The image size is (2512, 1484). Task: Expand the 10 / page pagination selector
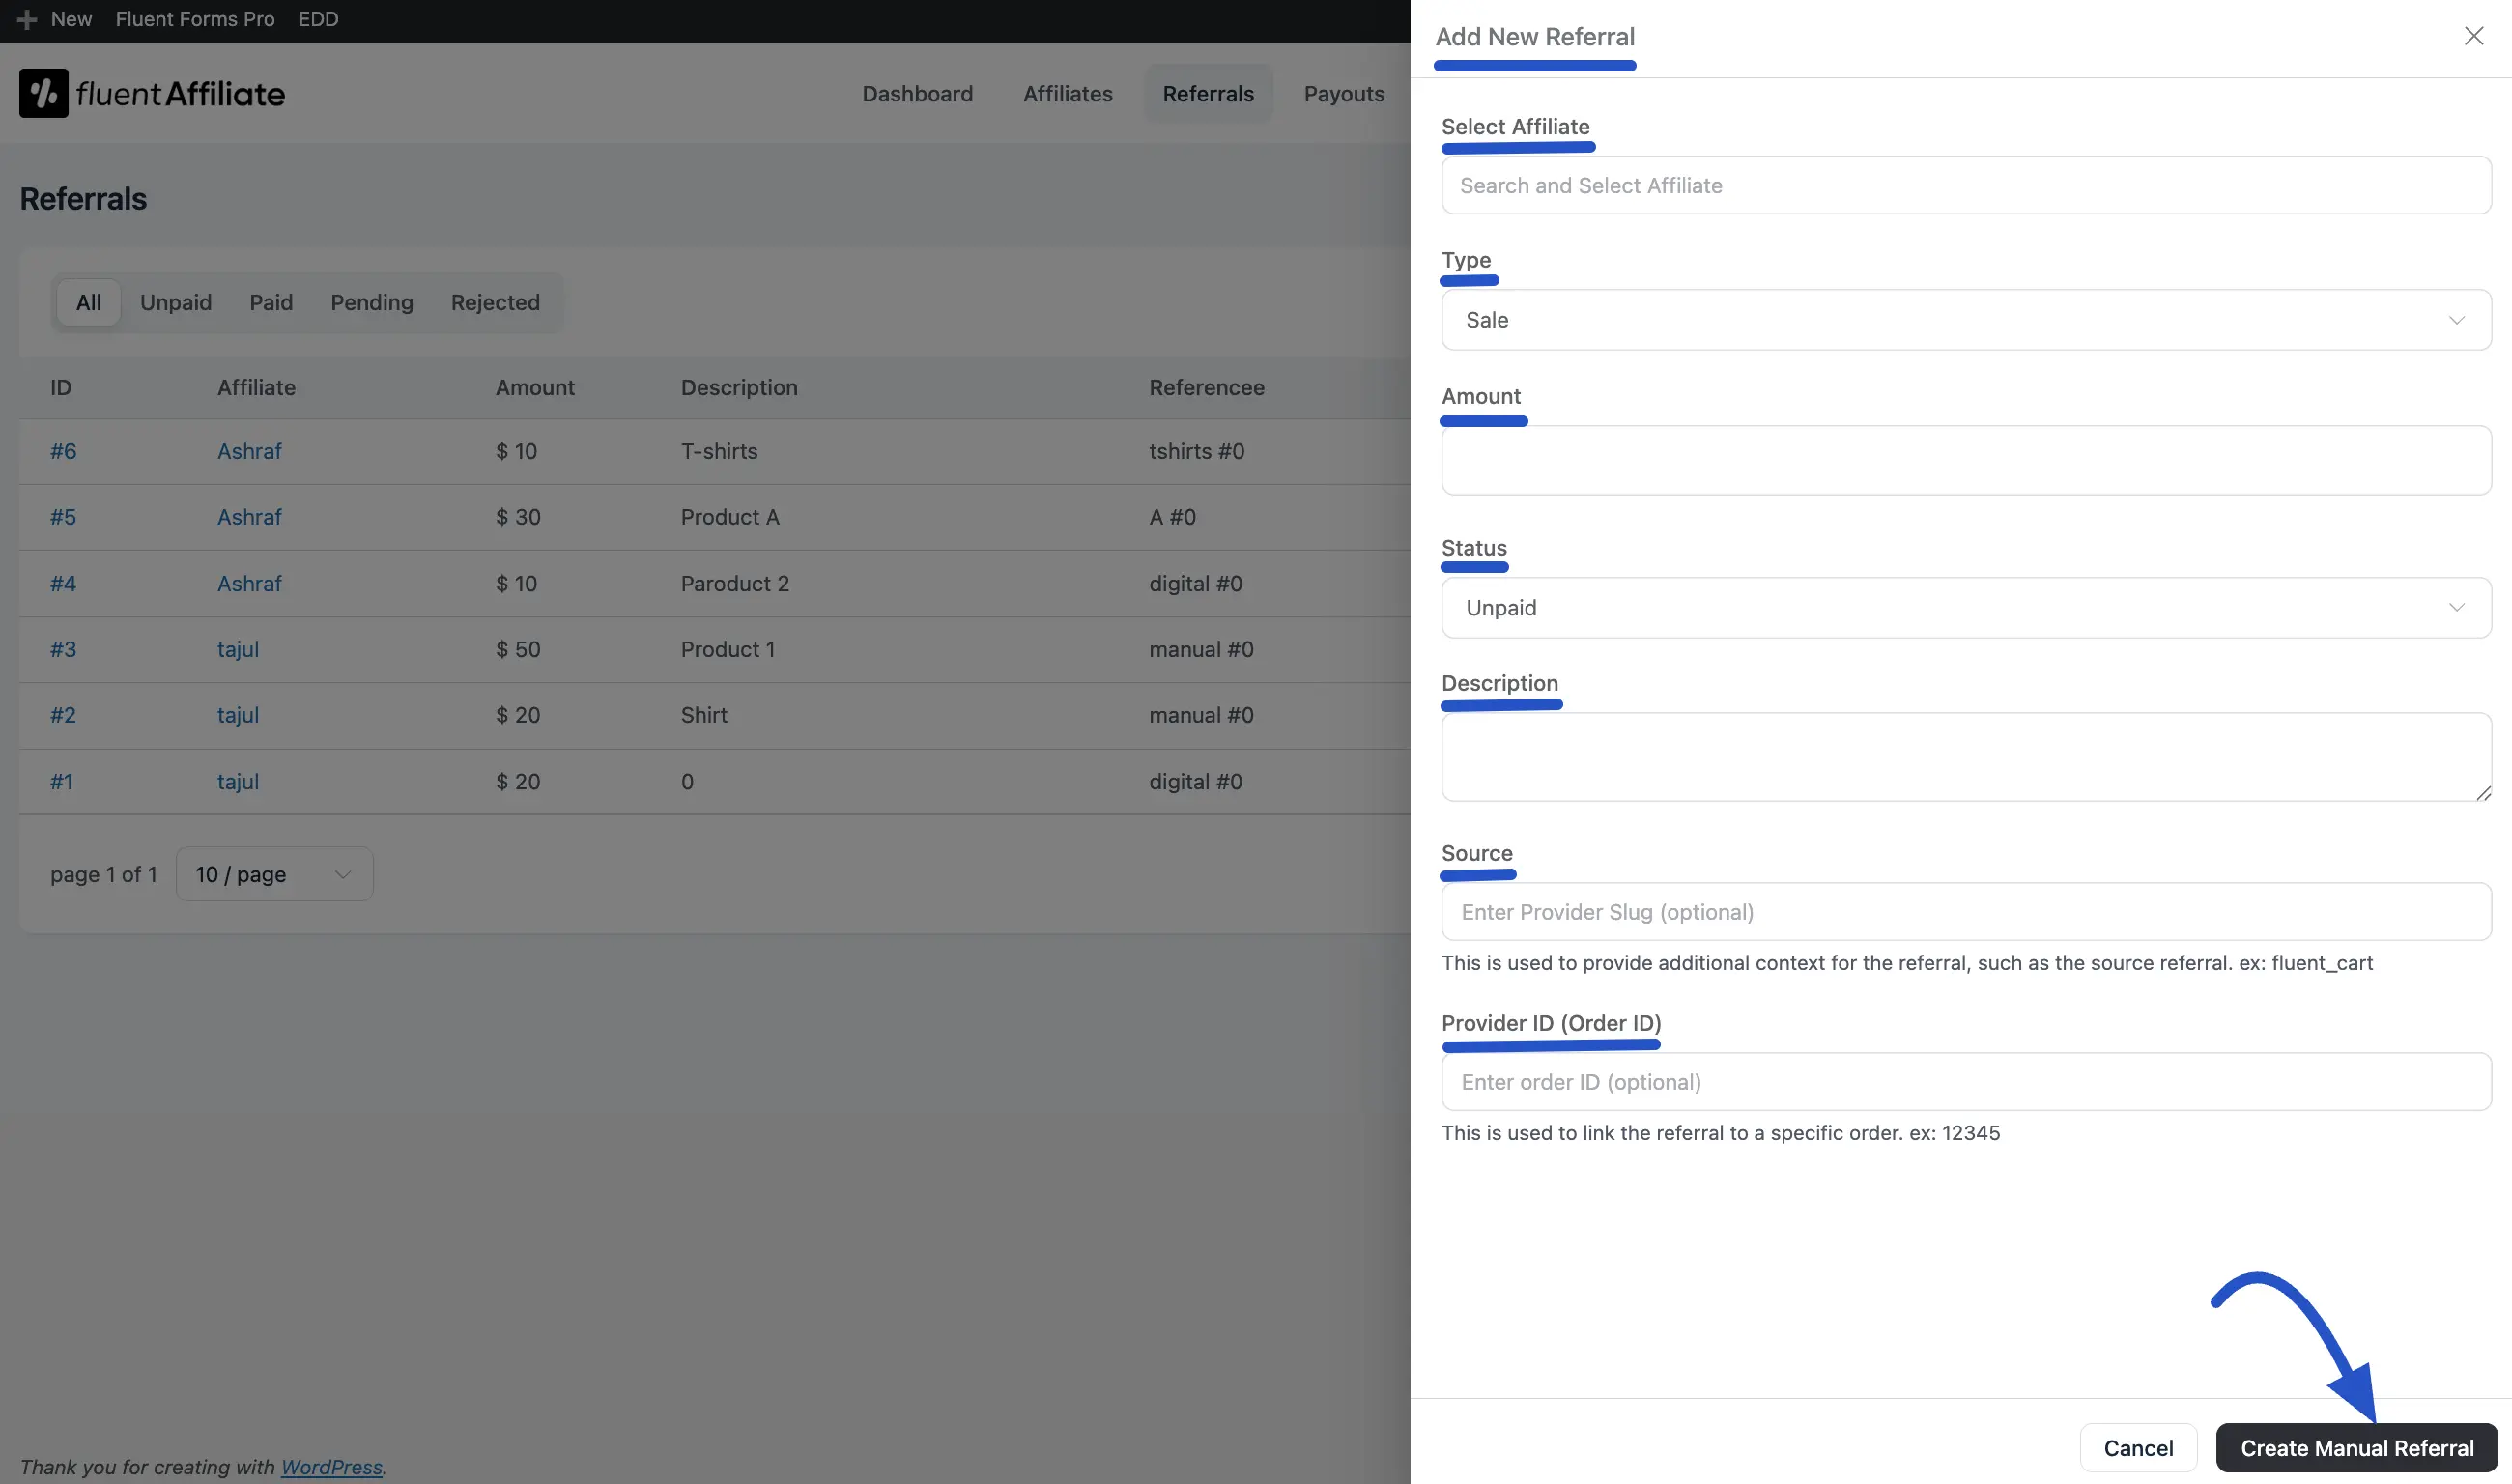point(273,873)
